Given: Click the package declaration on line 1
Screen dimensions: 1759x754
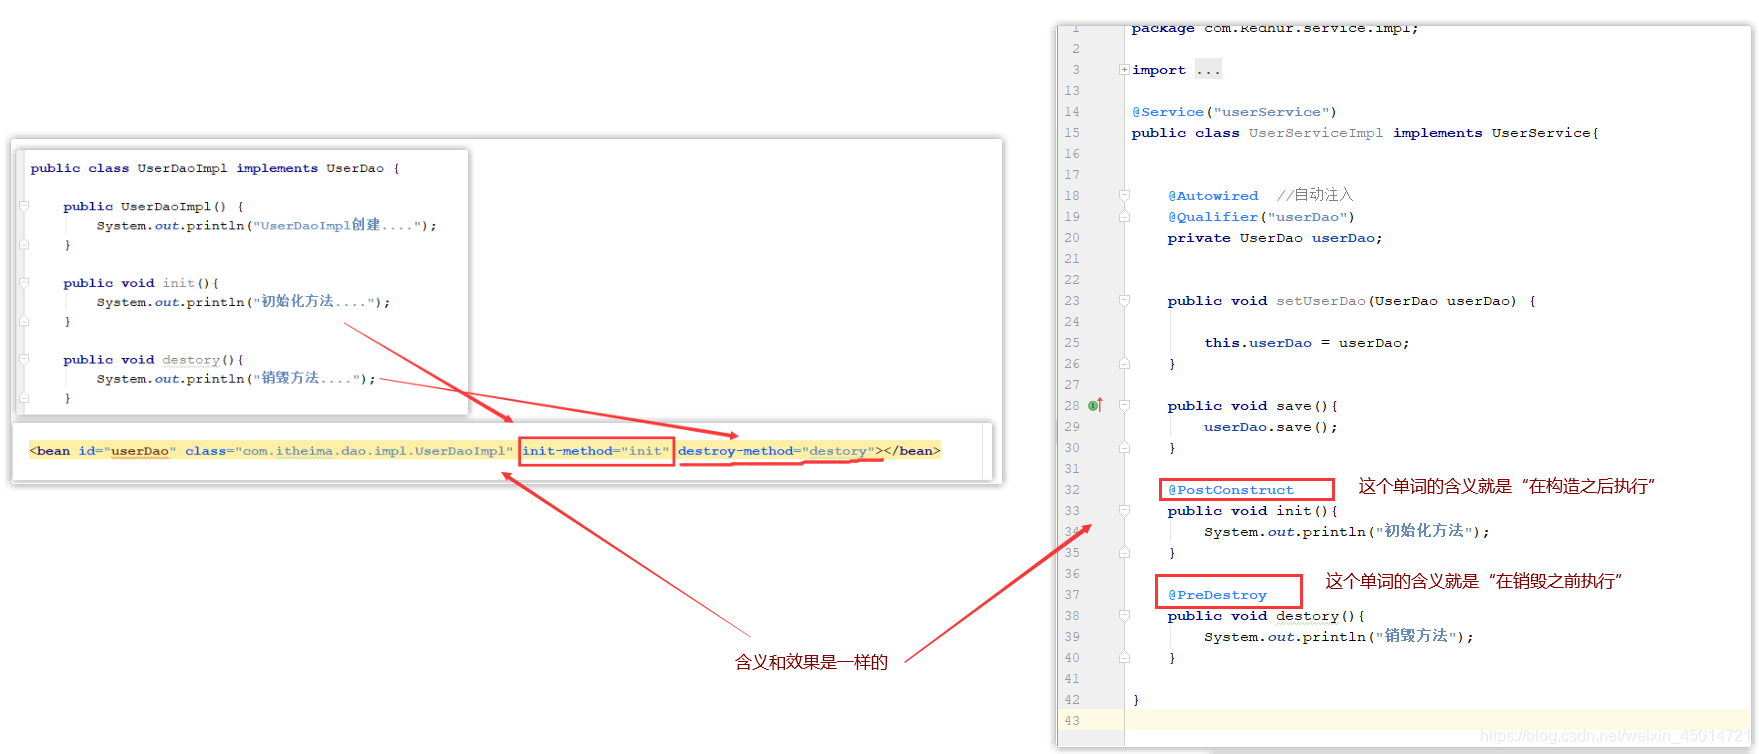Looking at the screenshot, I should [x=1275, y=28].
